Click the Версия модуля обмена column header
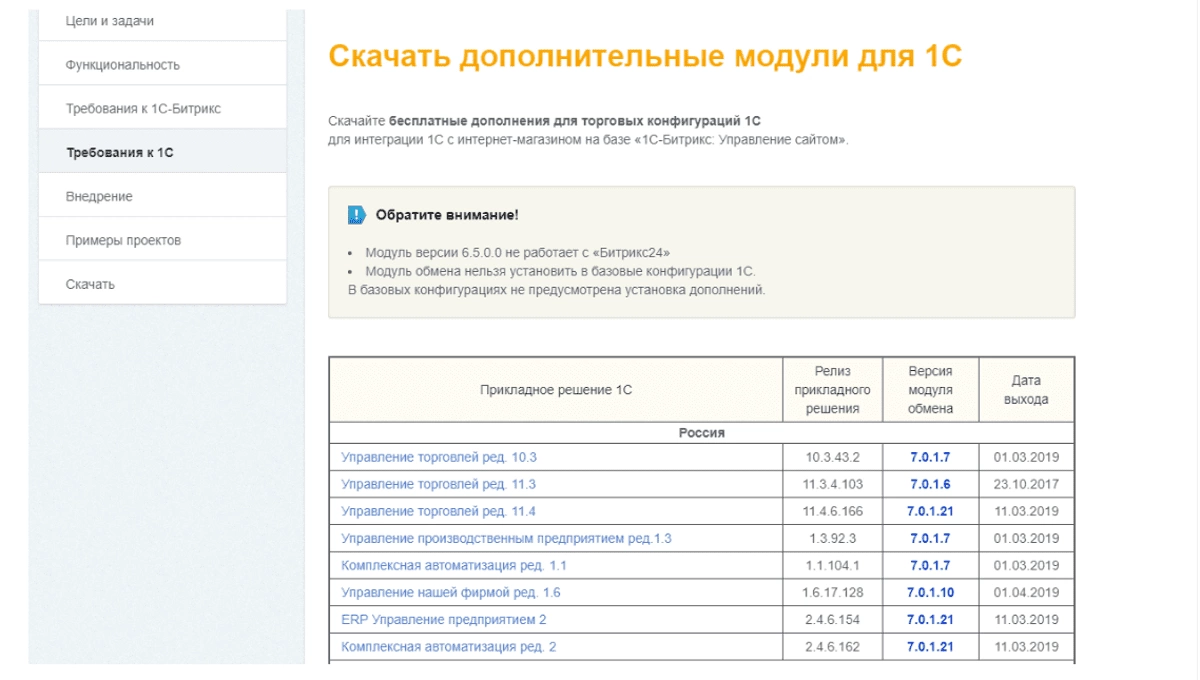This screenshot has width=1200, height=680. [930, 389]
